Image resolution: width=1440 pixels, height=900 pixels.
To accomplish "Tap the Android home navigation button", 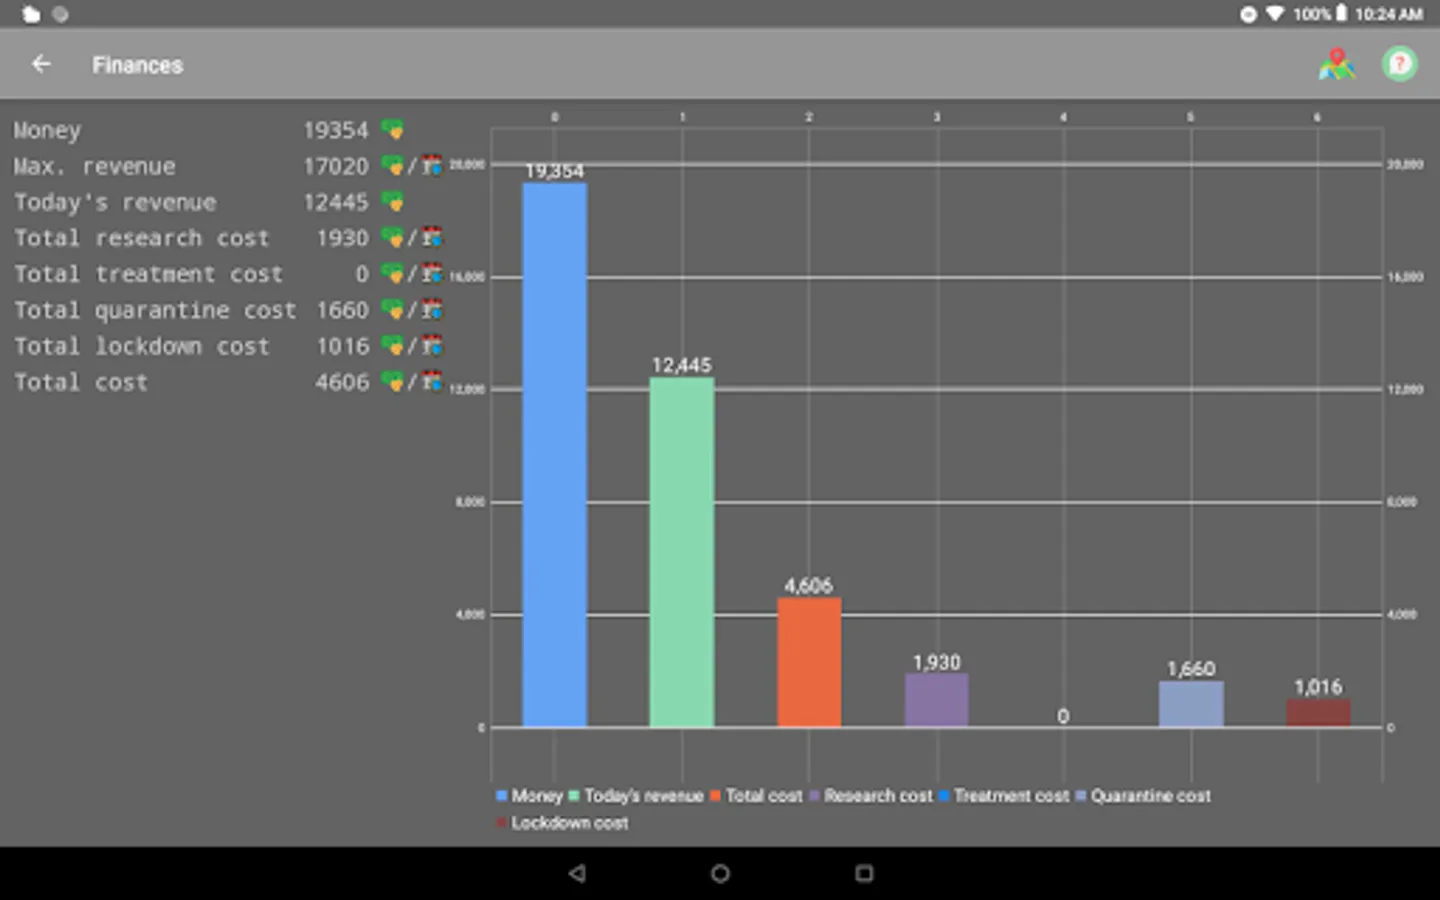I will click(720, 873).
